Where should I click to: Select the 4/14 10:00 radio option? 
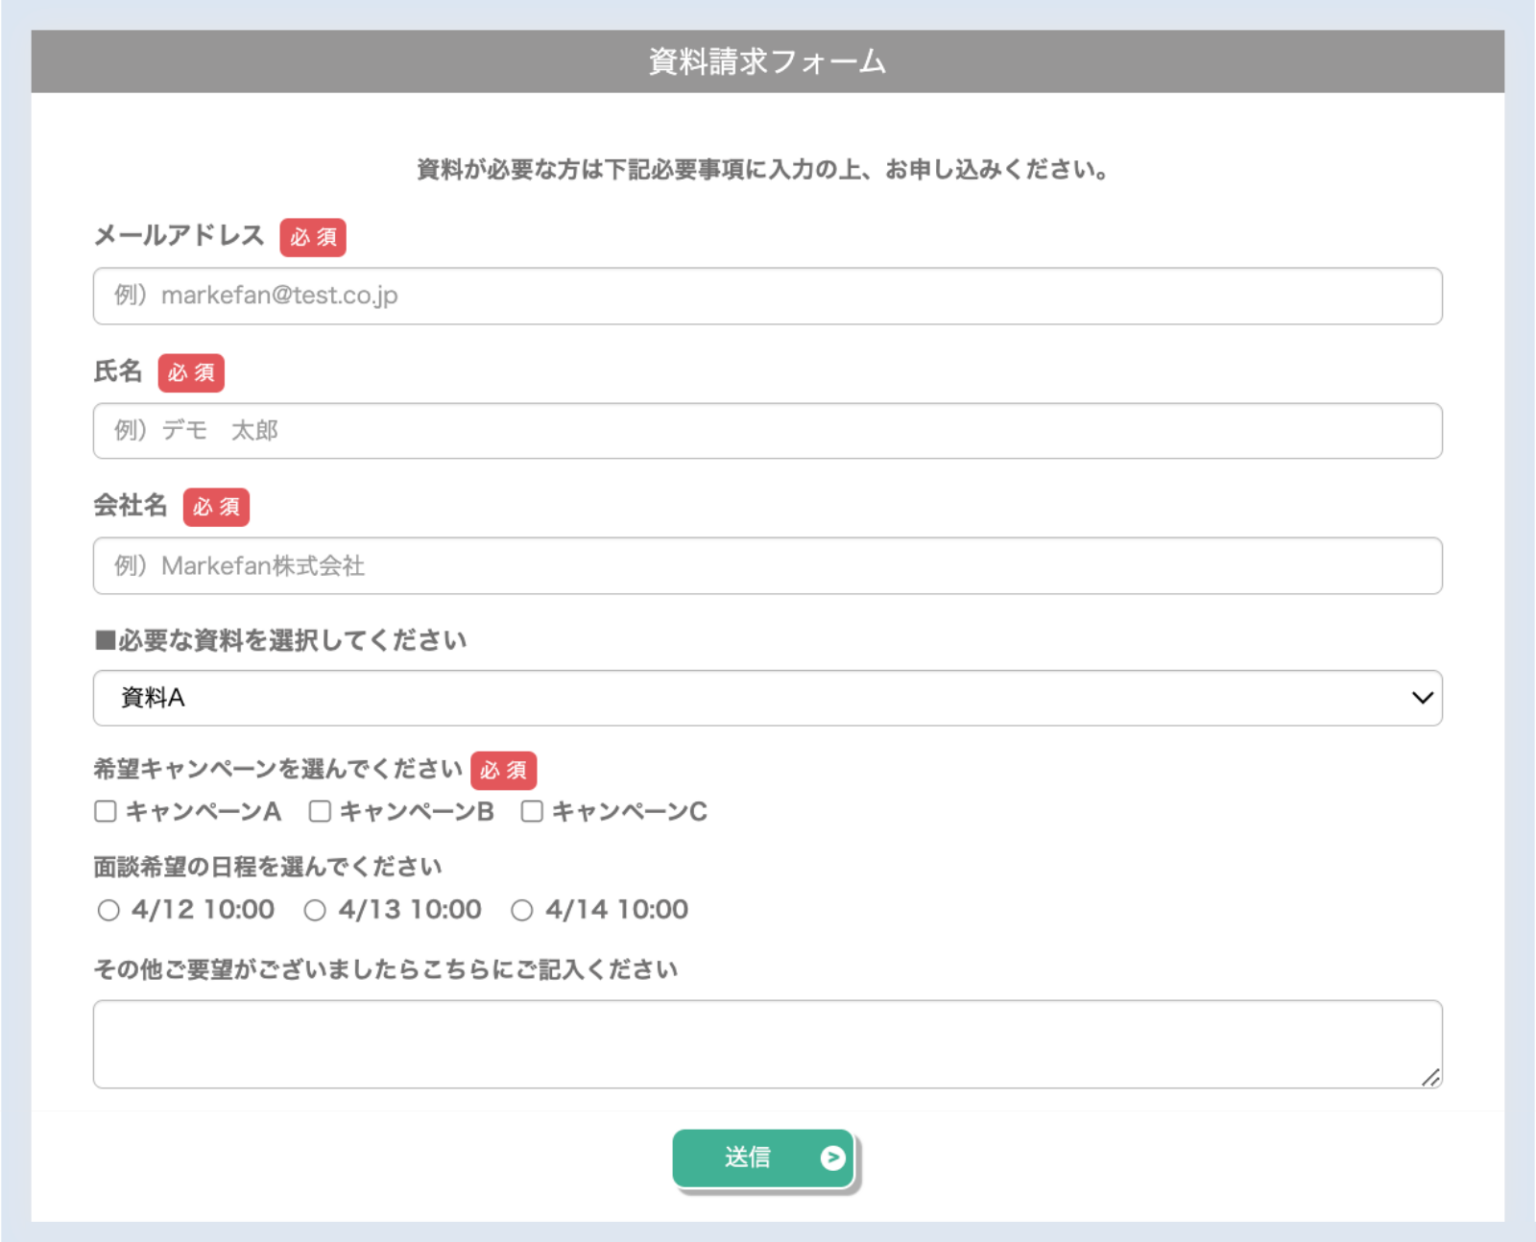(522, 910)
